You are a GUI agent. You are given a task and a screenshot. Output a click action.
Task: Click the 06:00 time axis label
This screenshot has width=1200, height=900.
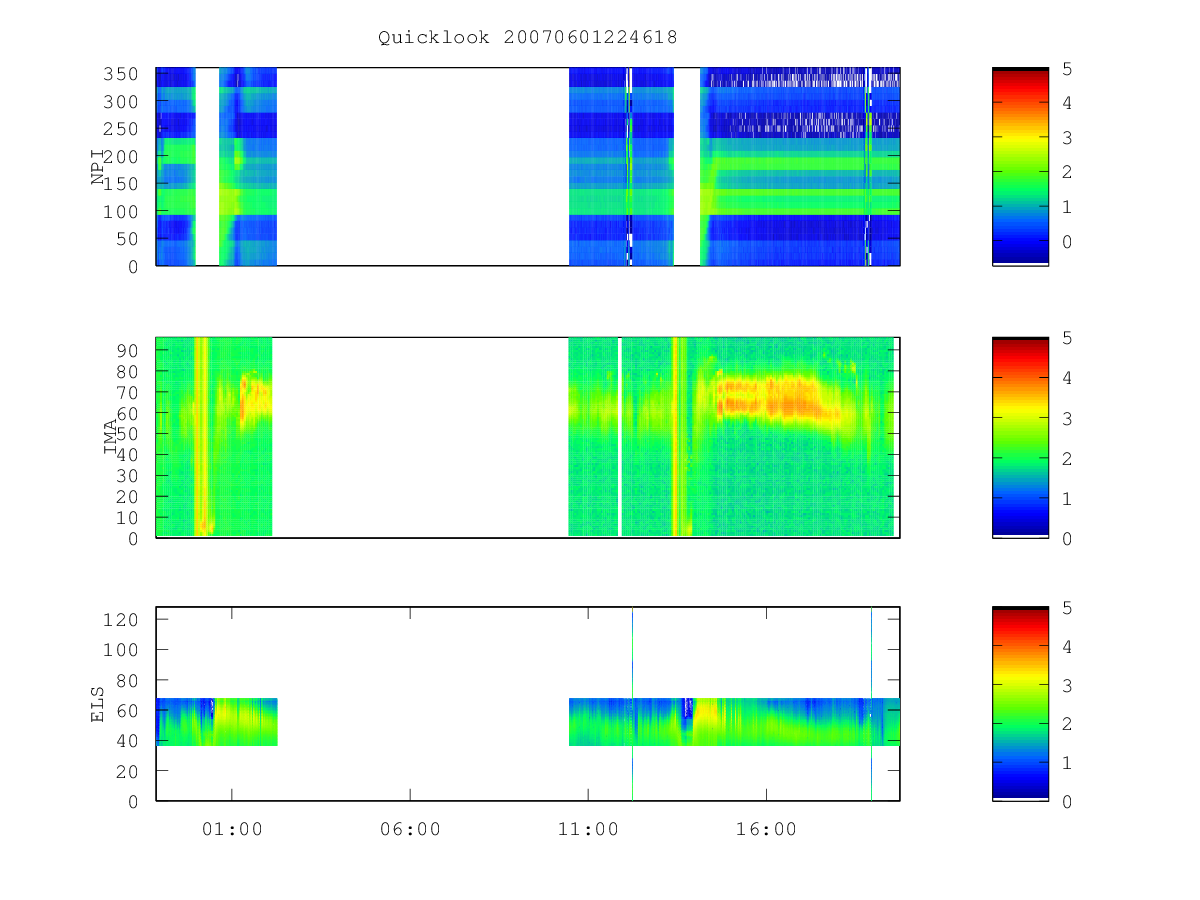point(410,829)
